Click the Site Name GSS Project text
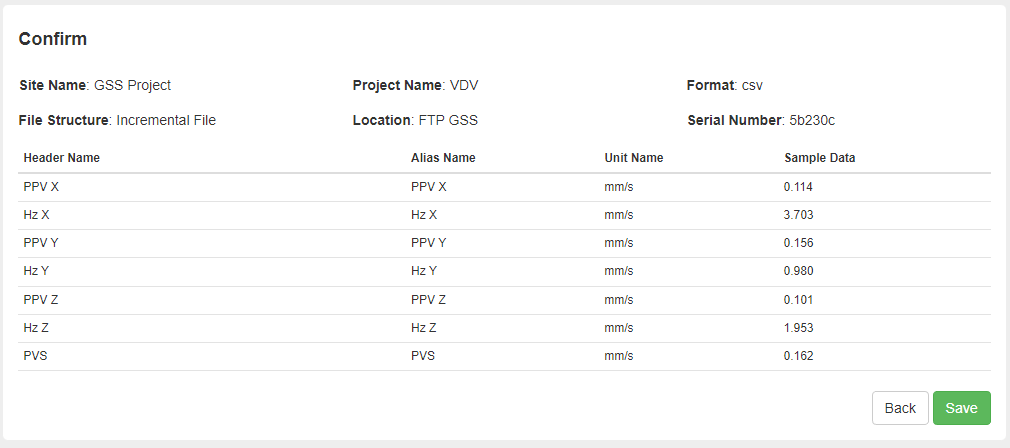The height and width of the screenshot is (448, 1010). (x=95, y=85)
